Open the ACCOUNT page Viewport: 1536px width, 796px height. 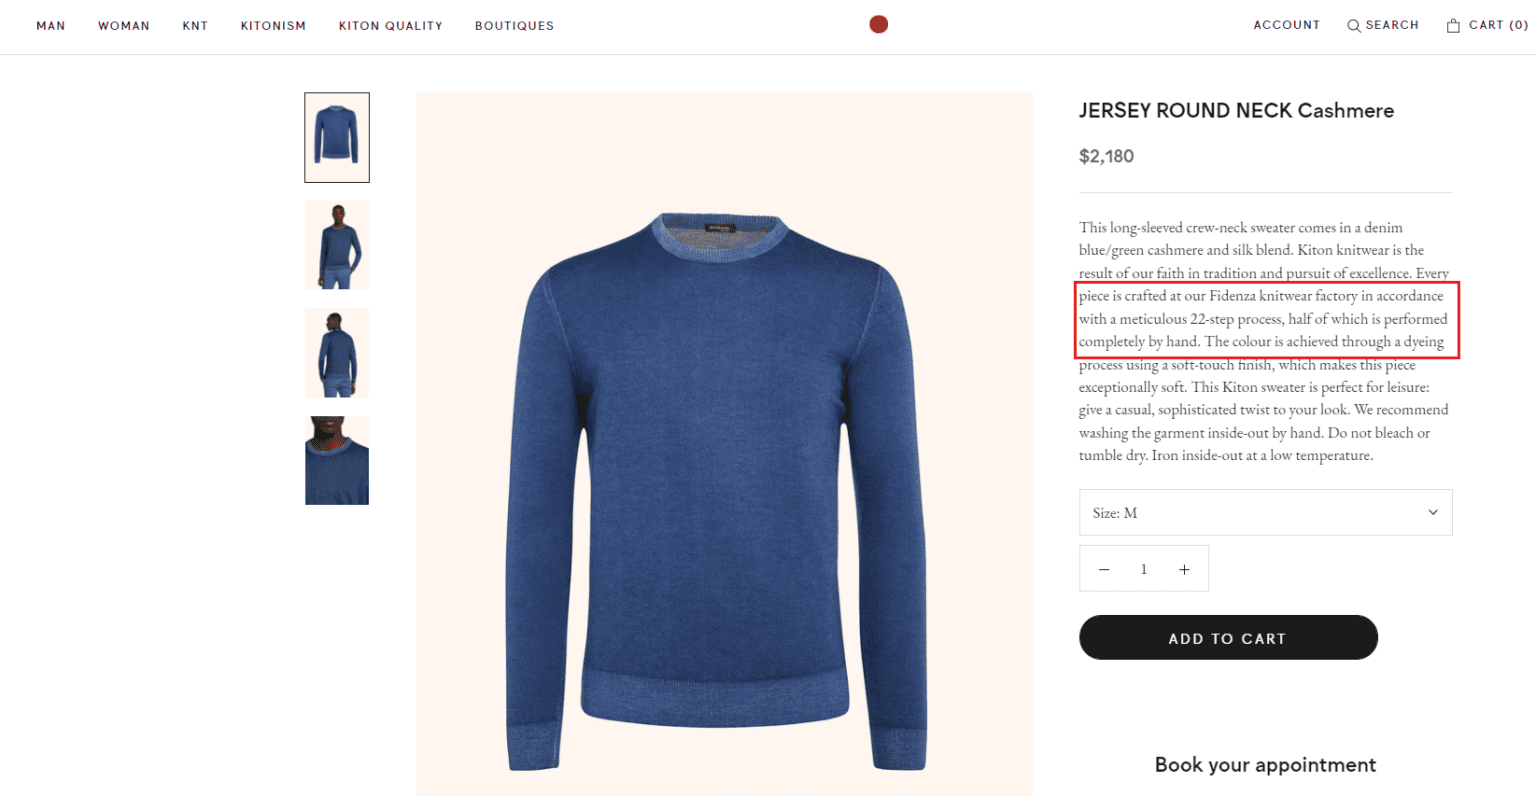click(1286, 25)
